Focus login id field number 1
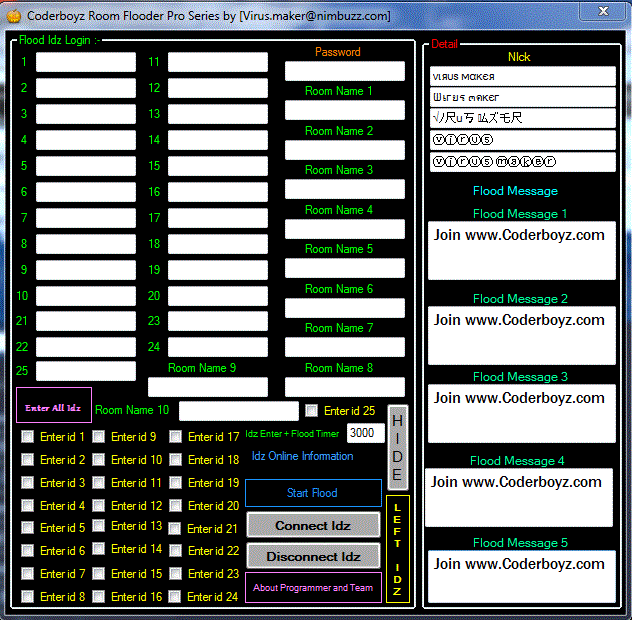The image size is (632, 620). coord(86,62)
